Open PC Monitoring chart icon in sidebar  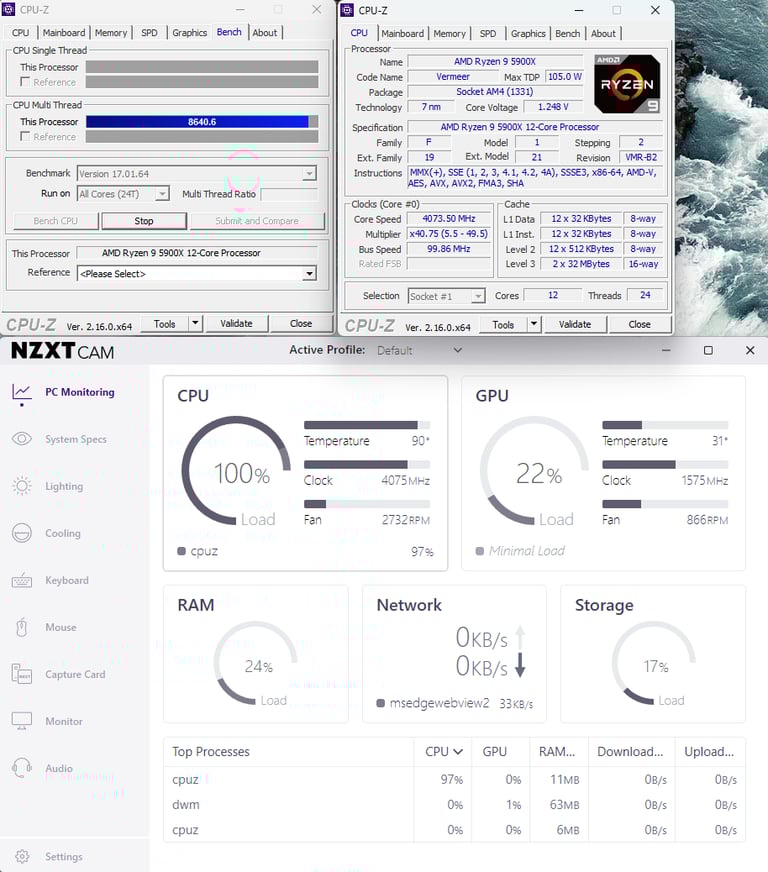pyautogui.click(x=22, y=393)
